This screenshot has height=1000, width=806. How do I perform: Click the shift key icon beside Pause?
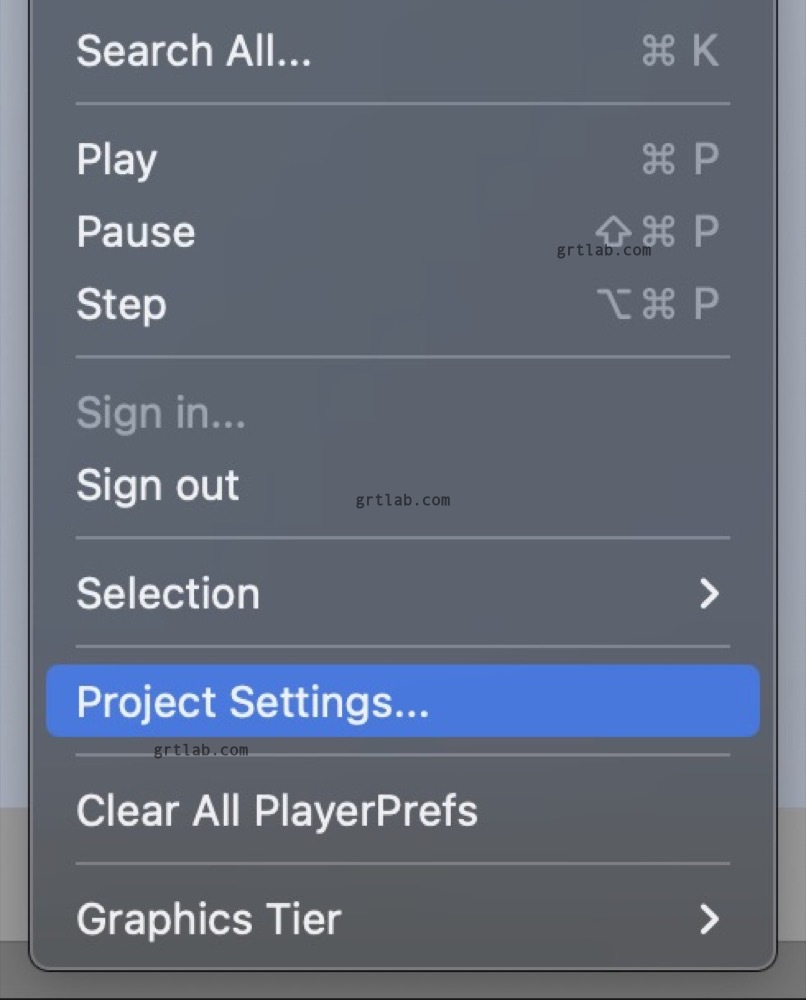[613, 230]
